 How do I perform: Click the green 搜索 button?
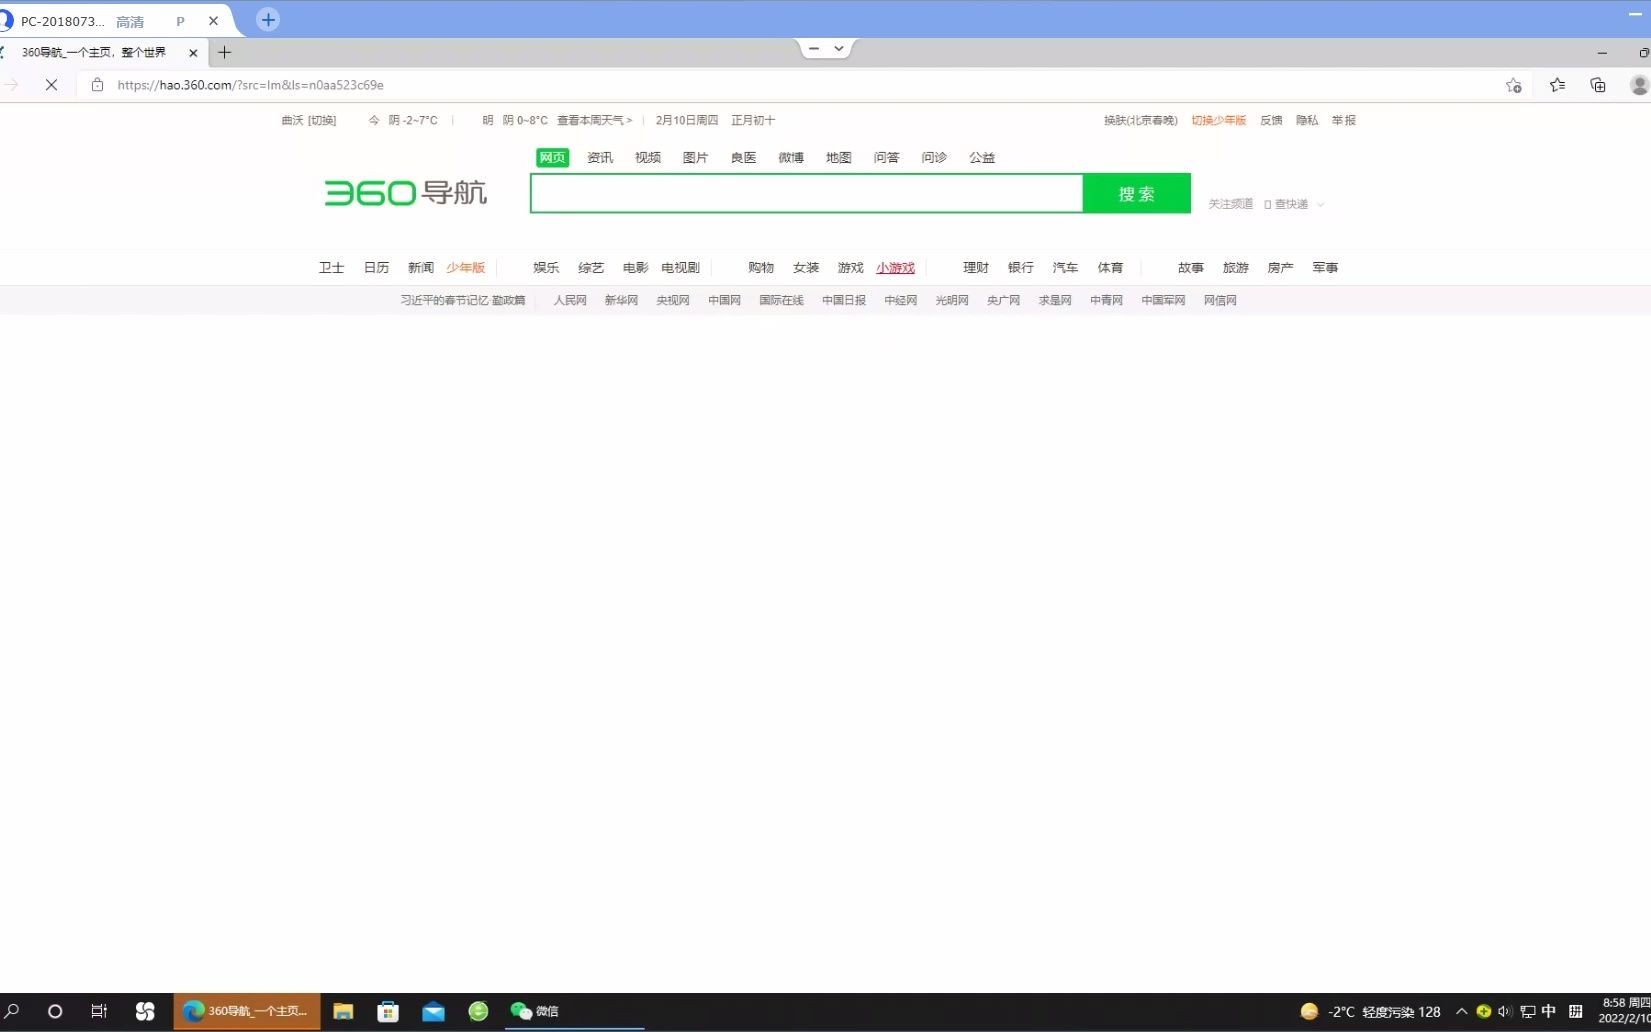click(1136, 193)
